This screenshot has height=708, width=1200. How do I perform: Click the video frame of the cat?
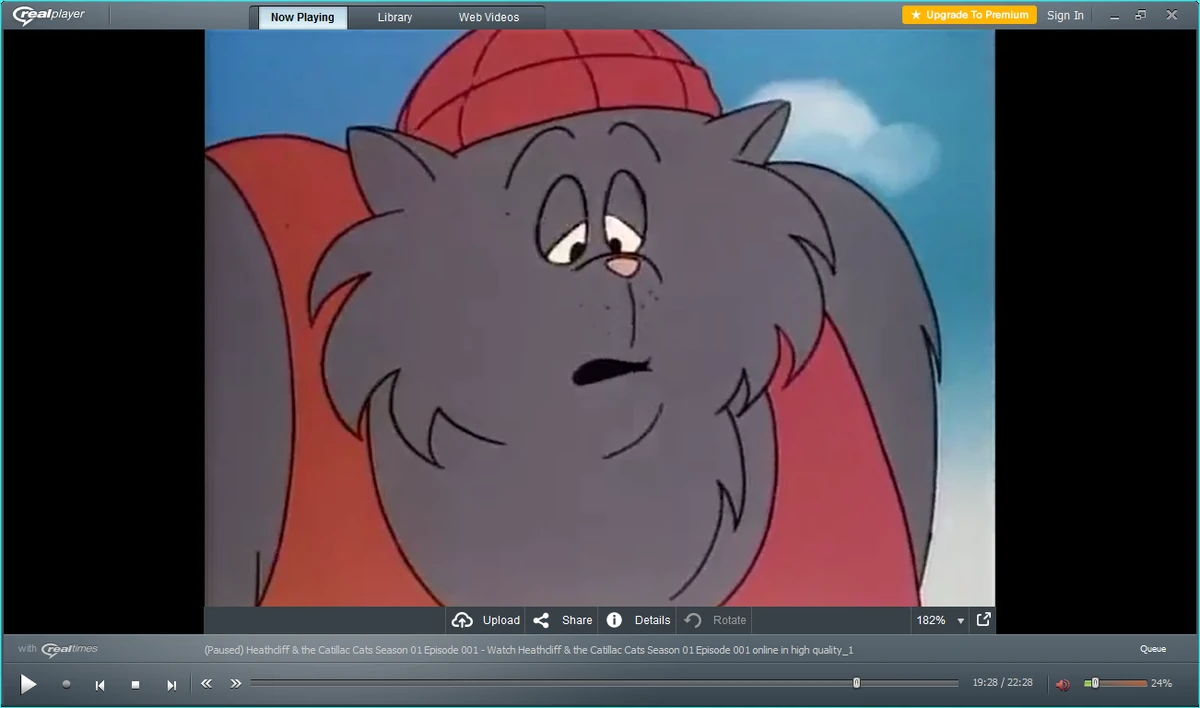tap(600, 318)
